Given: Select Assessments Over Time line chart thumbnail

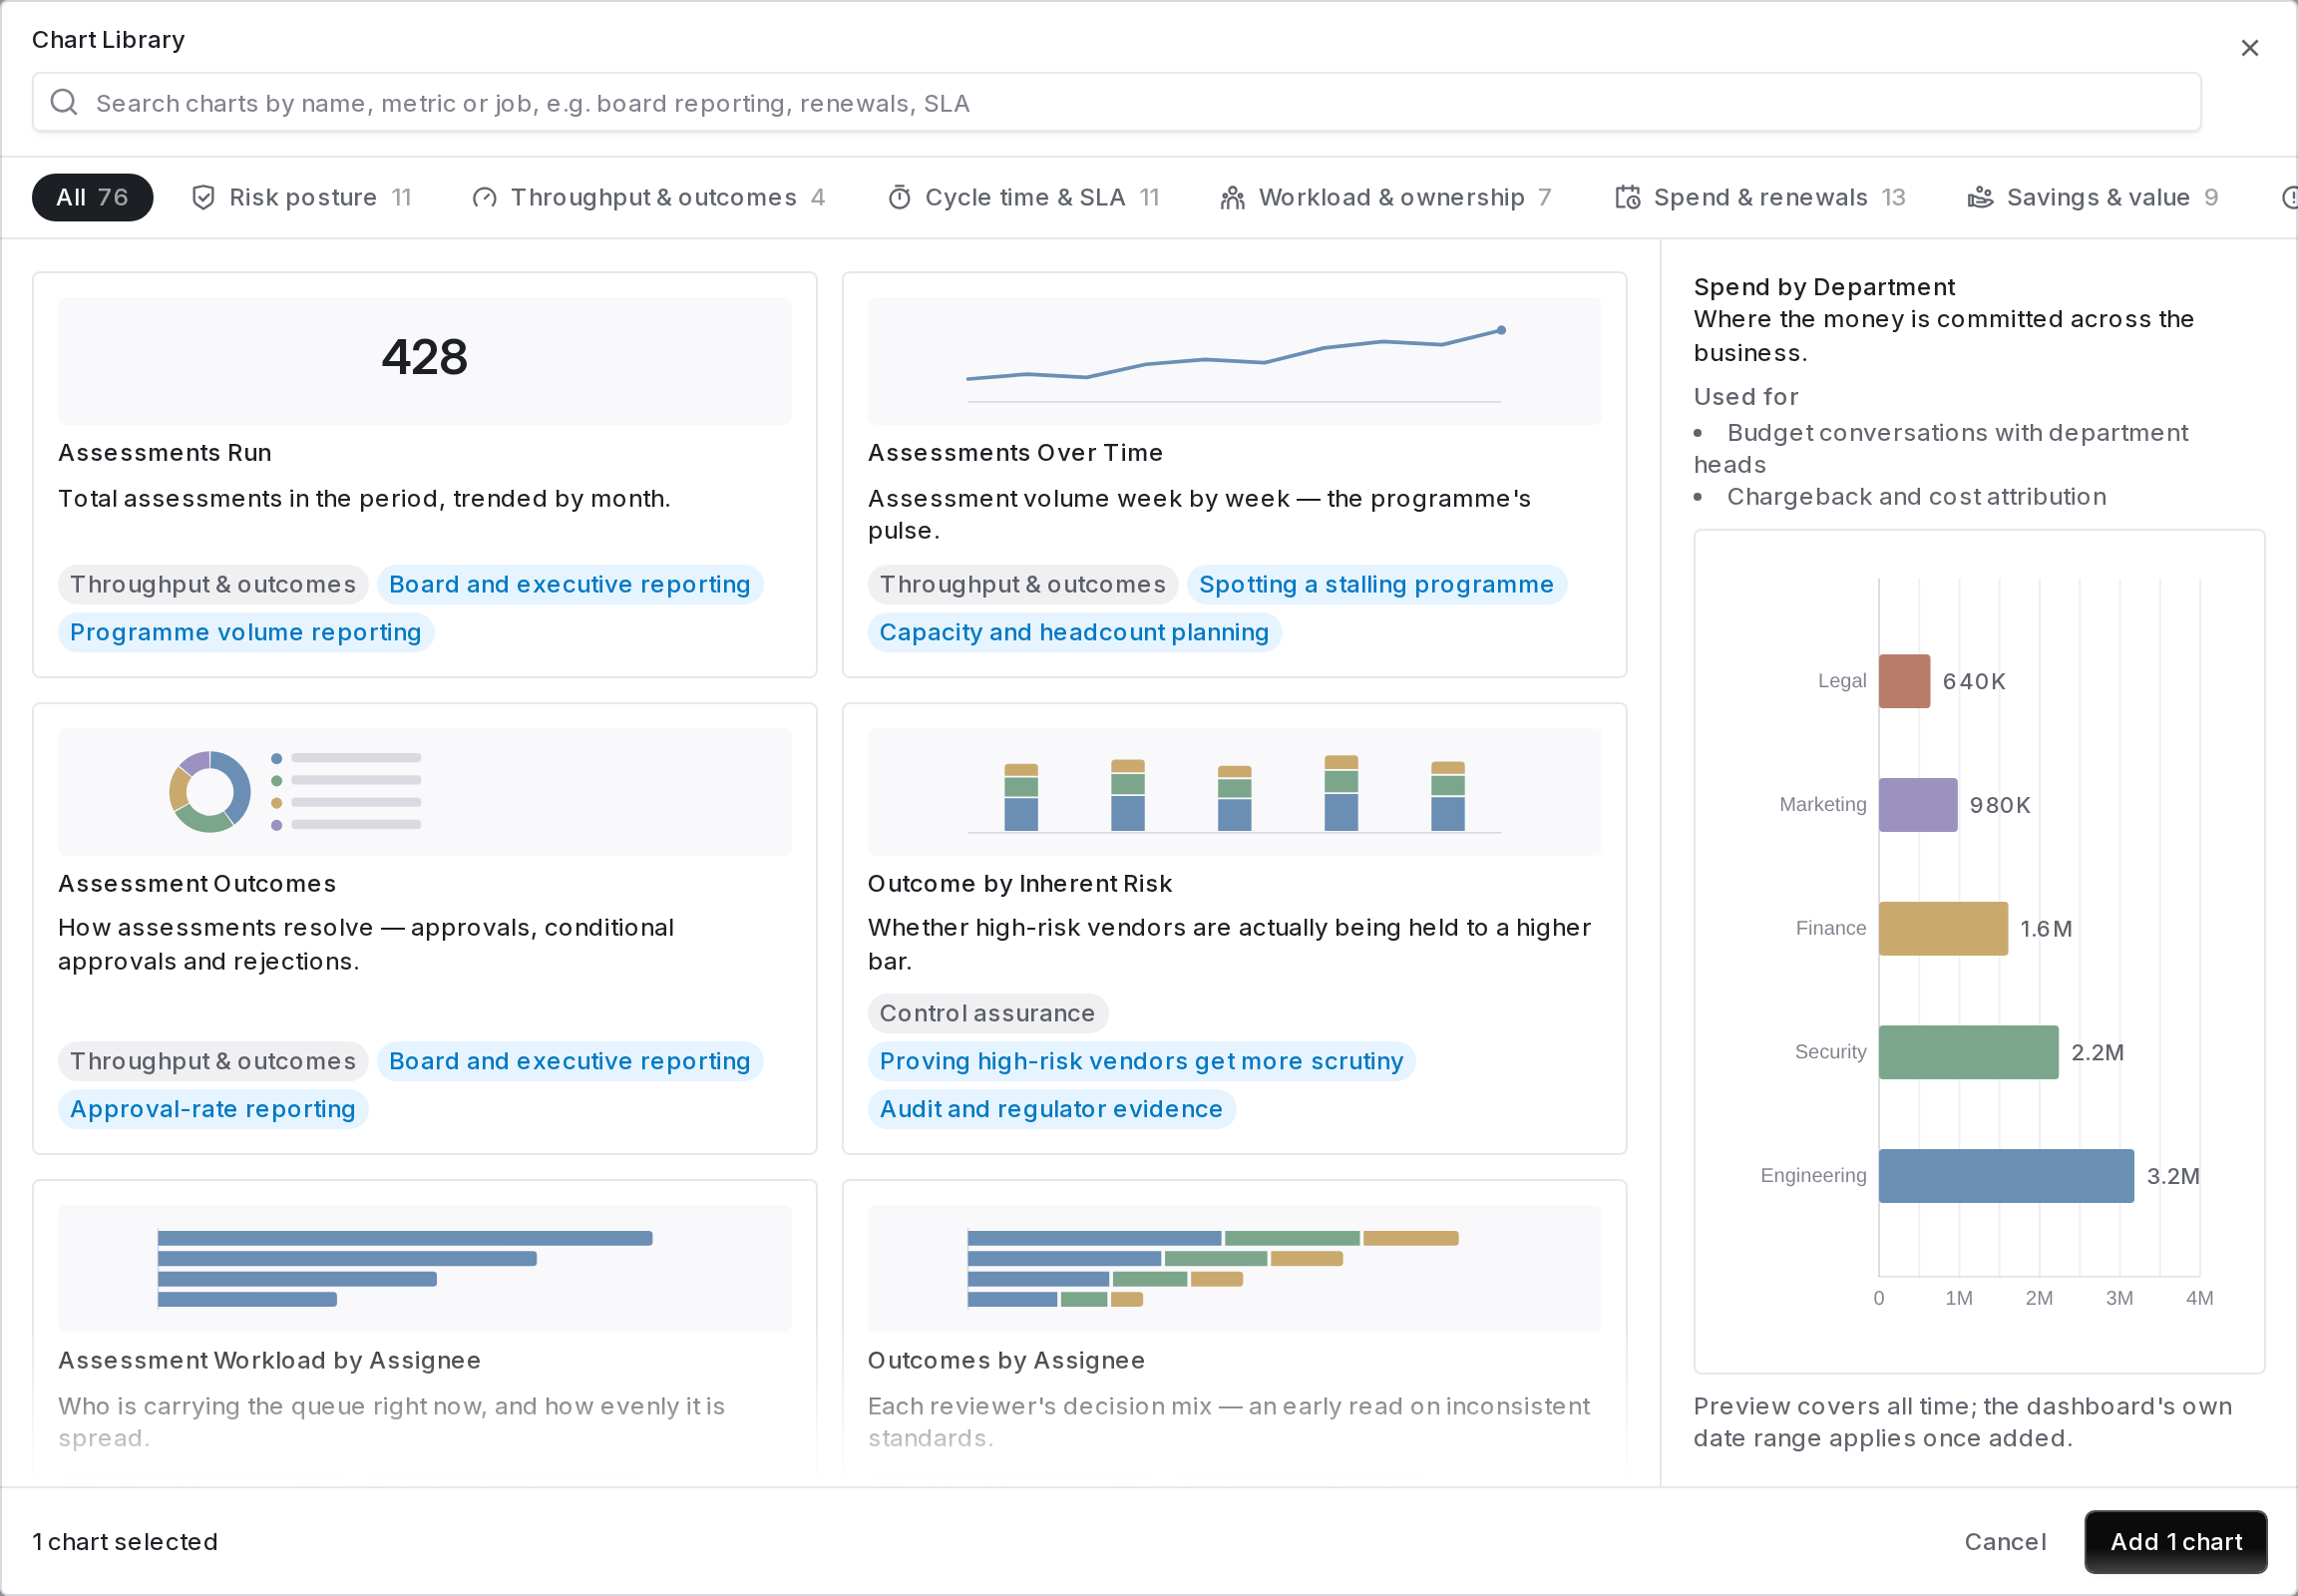Looking at the screenshot, I should [1234, 361].
